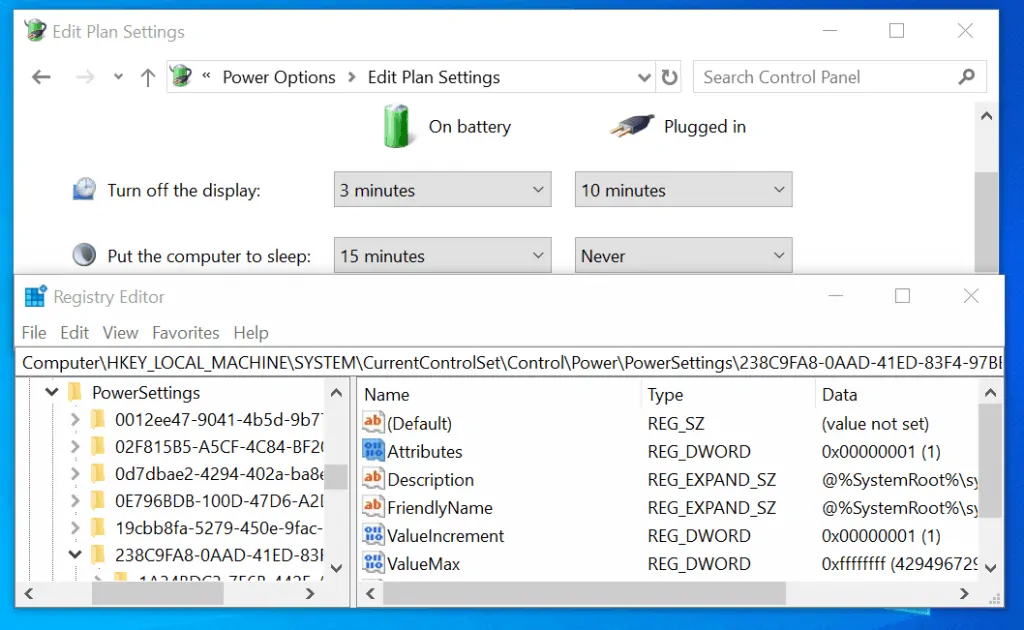Screen dimensions: 1024x630
Task: Select the 02F815B5-A5CF folder icon
Action: (98, 447)
